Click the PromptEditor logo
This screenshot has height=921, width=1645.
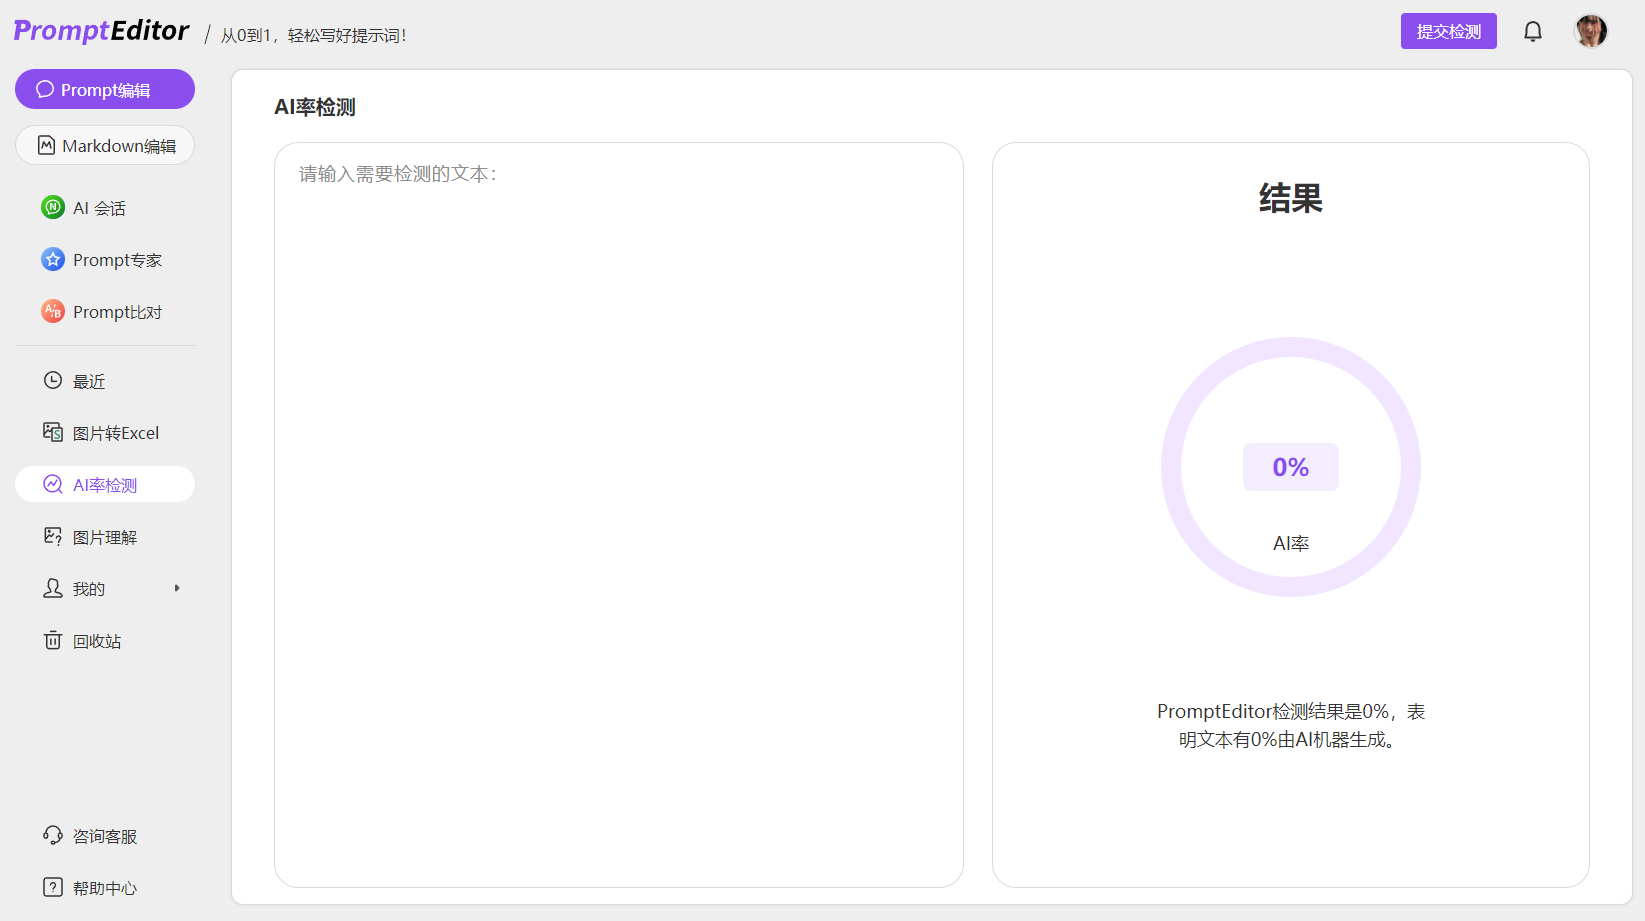click(x=101, y=31)
